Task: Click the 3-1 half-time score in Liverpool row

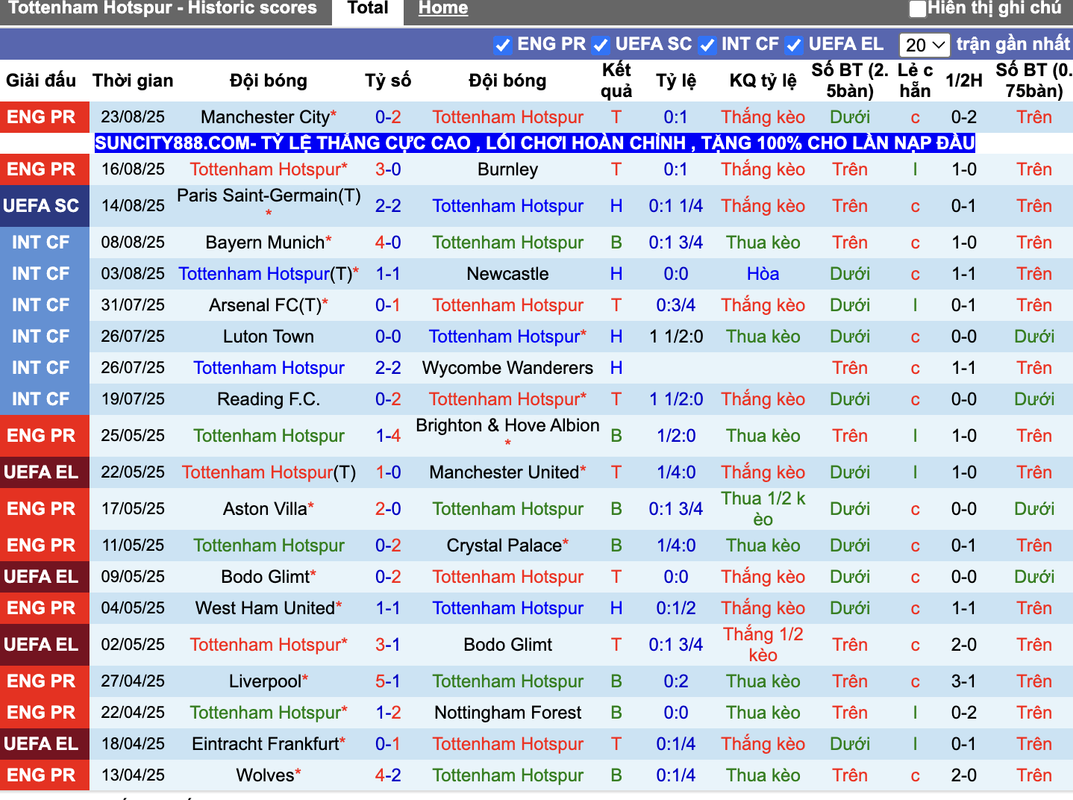Action: (964, 682)
